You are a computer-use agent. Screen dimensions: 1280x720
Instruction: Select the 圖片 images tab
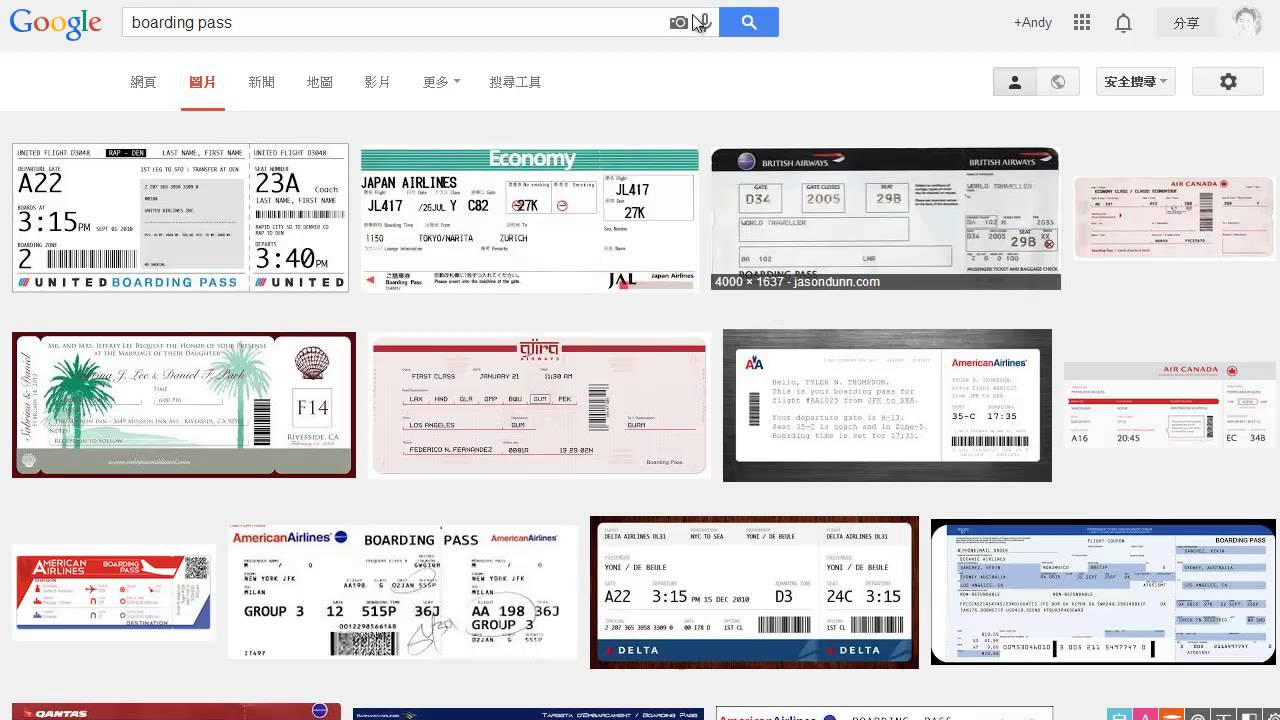point(202,82)
